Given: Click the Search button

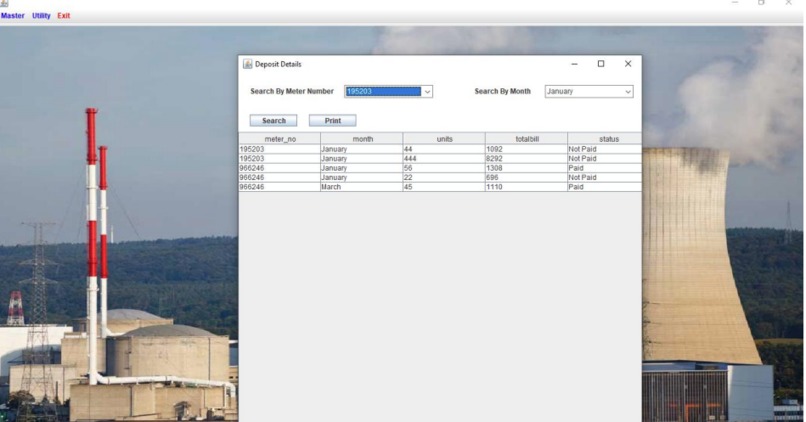Looking at the screenshot, I should 273,121.
